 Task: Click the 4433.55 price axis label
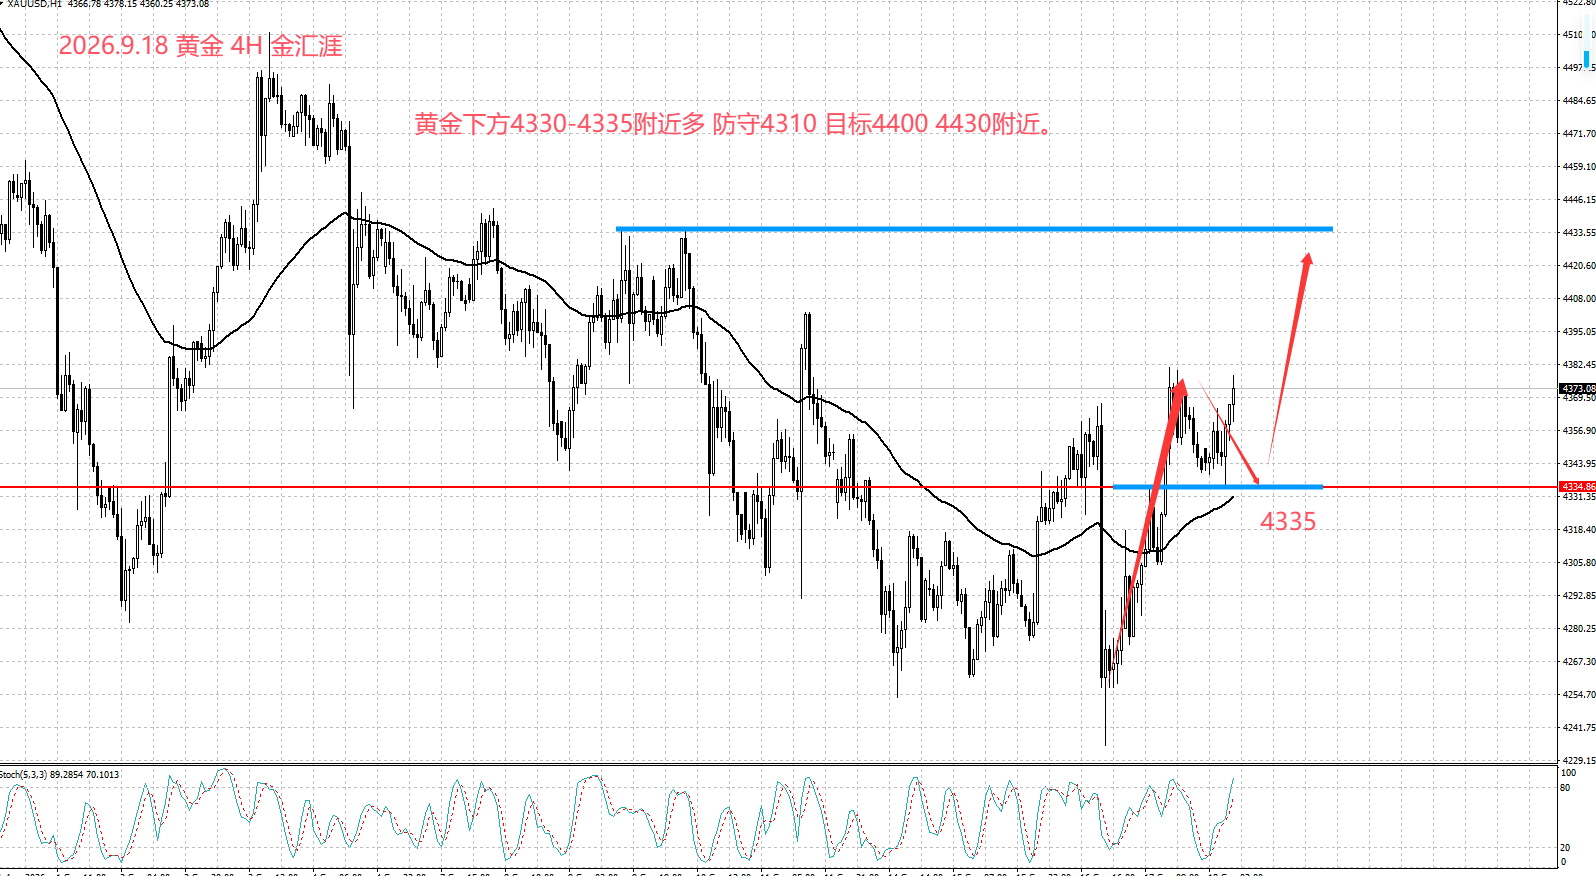(1579, 233)
